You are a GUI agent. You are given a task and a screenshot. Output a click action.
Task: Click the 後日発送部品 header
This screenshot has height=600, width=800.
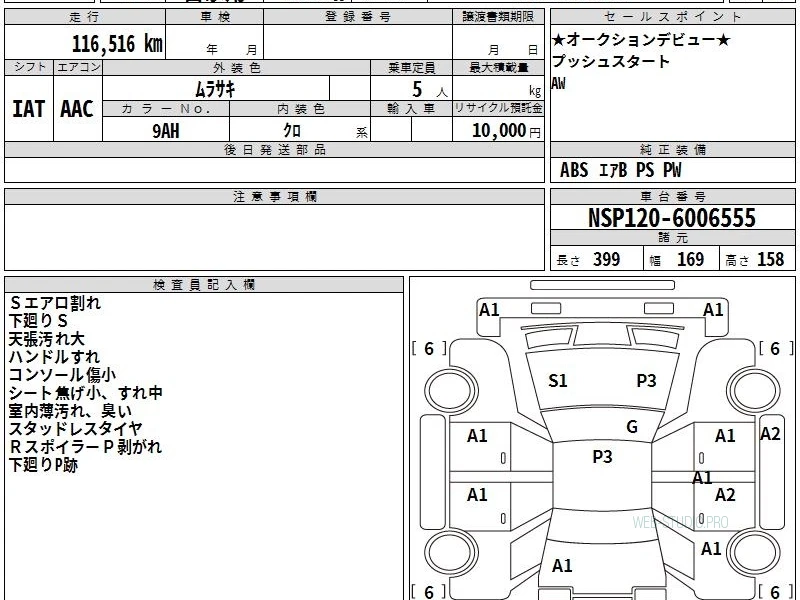pyautogui.click(x=274, y=149)
